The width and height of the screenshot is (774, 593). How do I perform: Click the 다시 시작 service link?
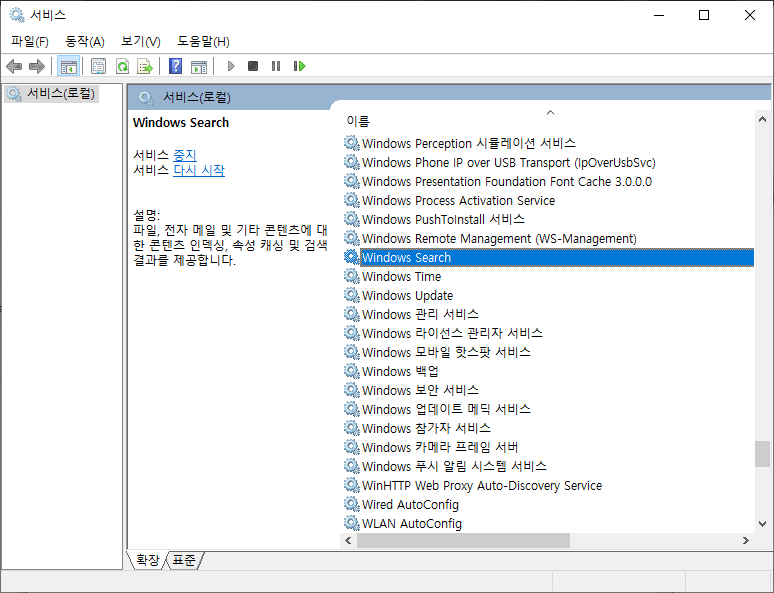point(199,170)
